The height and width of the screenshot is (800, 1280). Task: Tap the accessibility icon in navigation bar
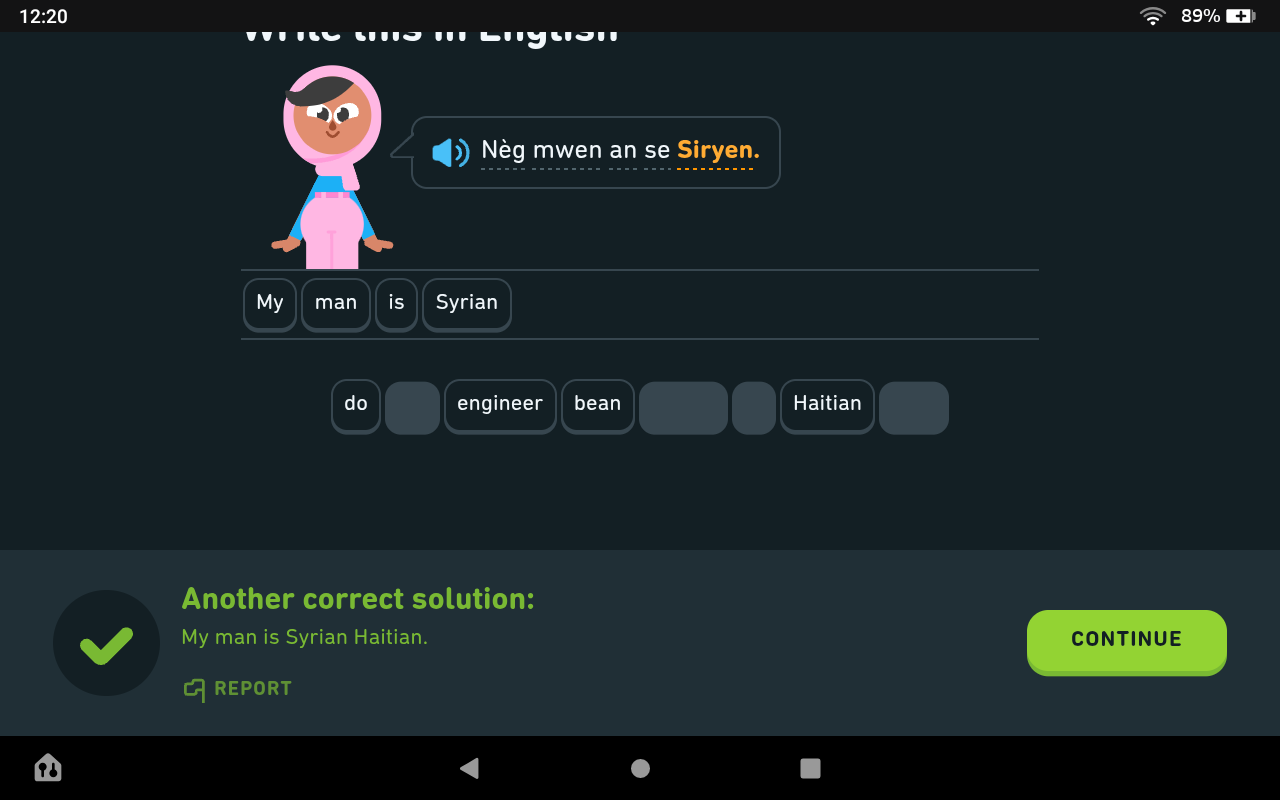[x=48, y=768]
